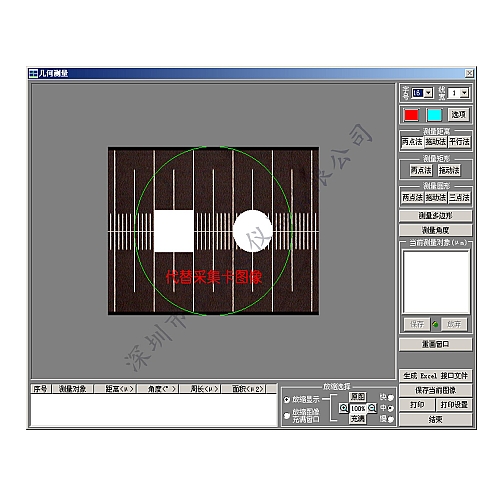This screenshot has height=500, width=500.
Task: Choose the 慢 speed radio button
Action: [390, 419]
